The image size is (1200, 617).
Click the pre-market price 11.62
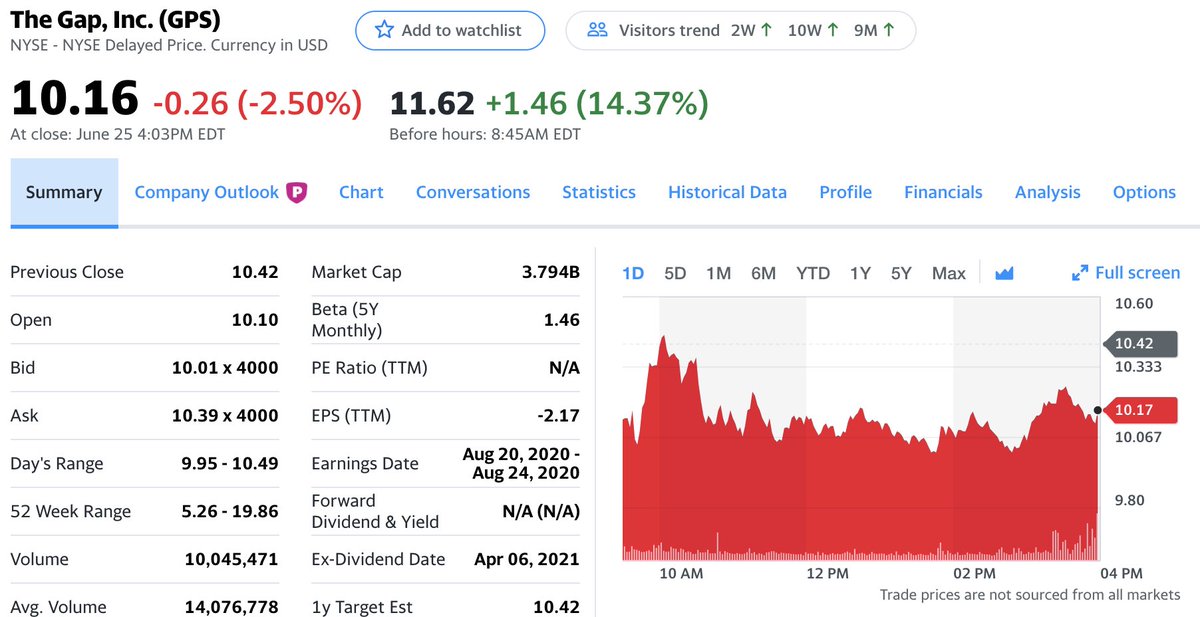point(432,102)
